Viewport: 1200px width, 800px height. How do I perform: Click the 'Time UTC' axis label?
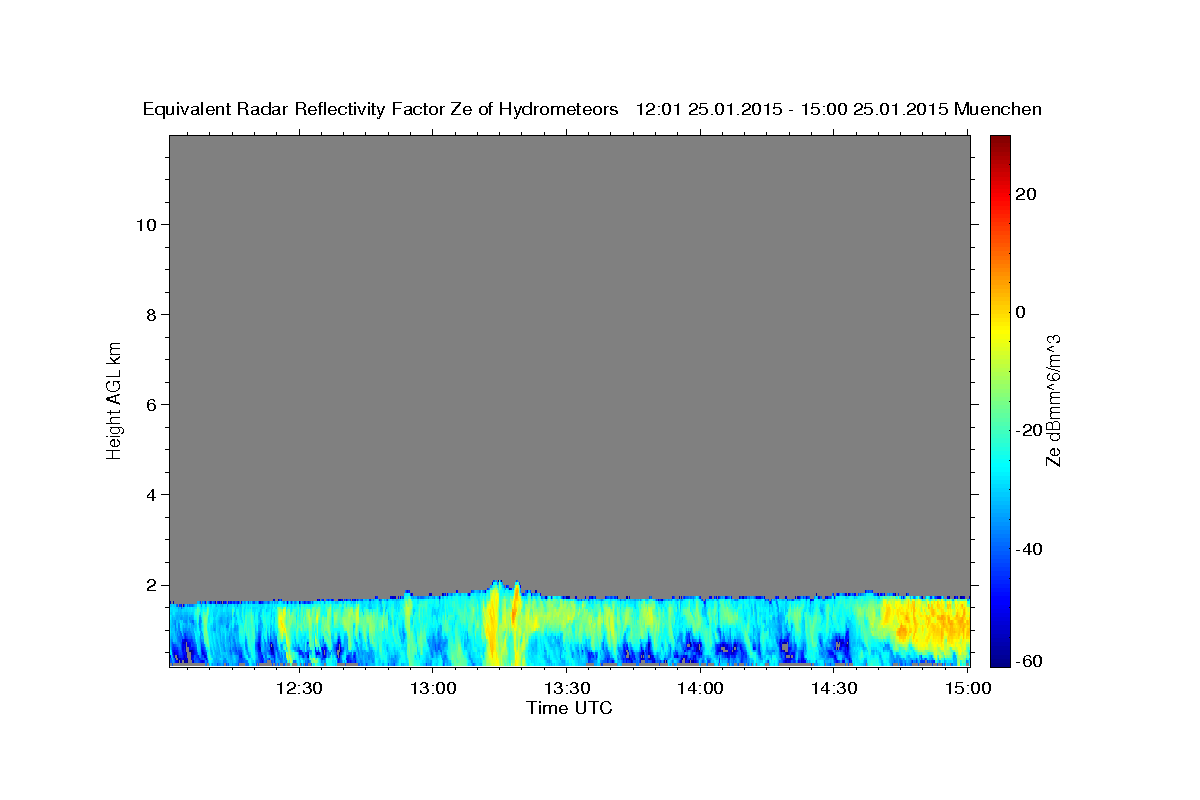[569, 708]
